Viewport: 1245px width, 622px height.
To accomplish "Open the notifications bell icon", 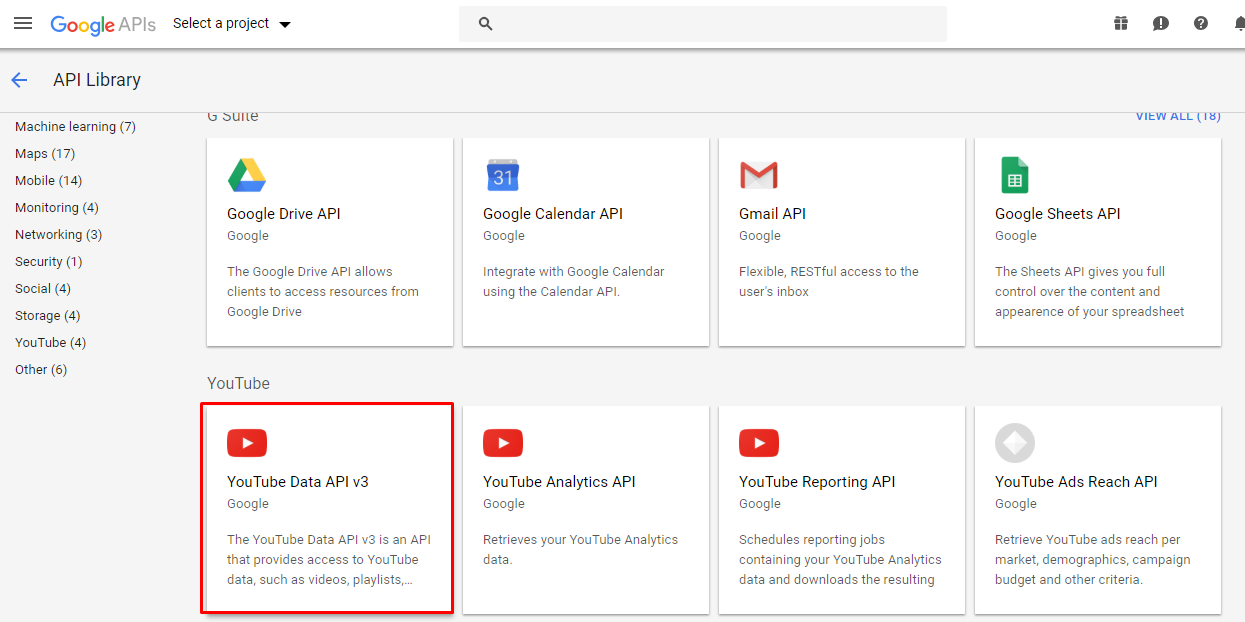I will tap(1239, 24).
